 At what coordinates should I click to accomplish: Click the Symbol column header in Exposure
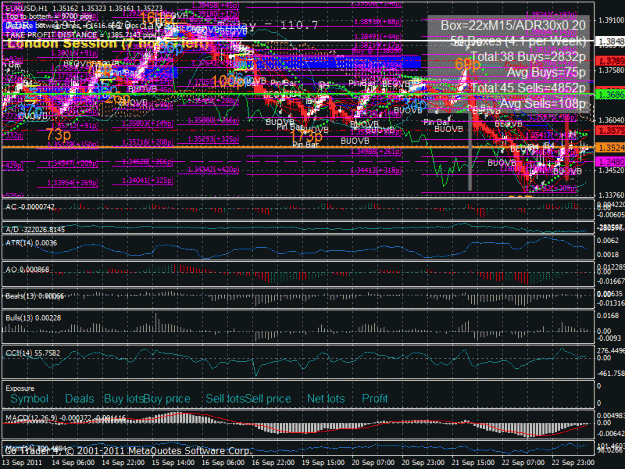tap(29, 398)
